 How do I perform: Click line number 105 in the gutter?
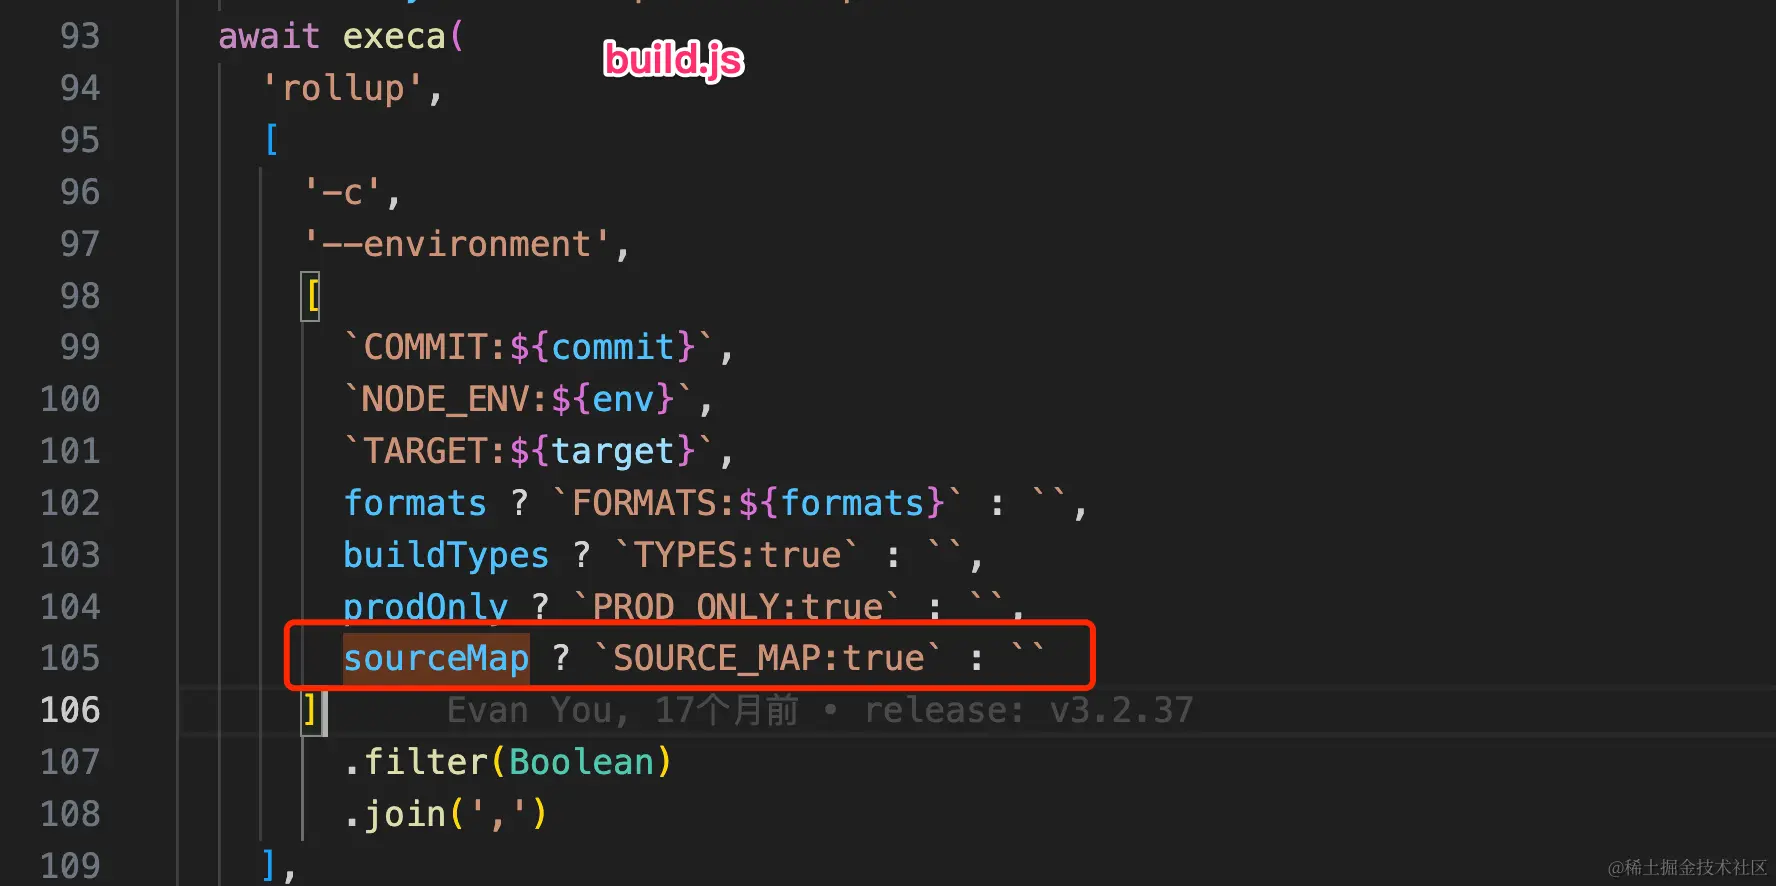coord(70,658)
